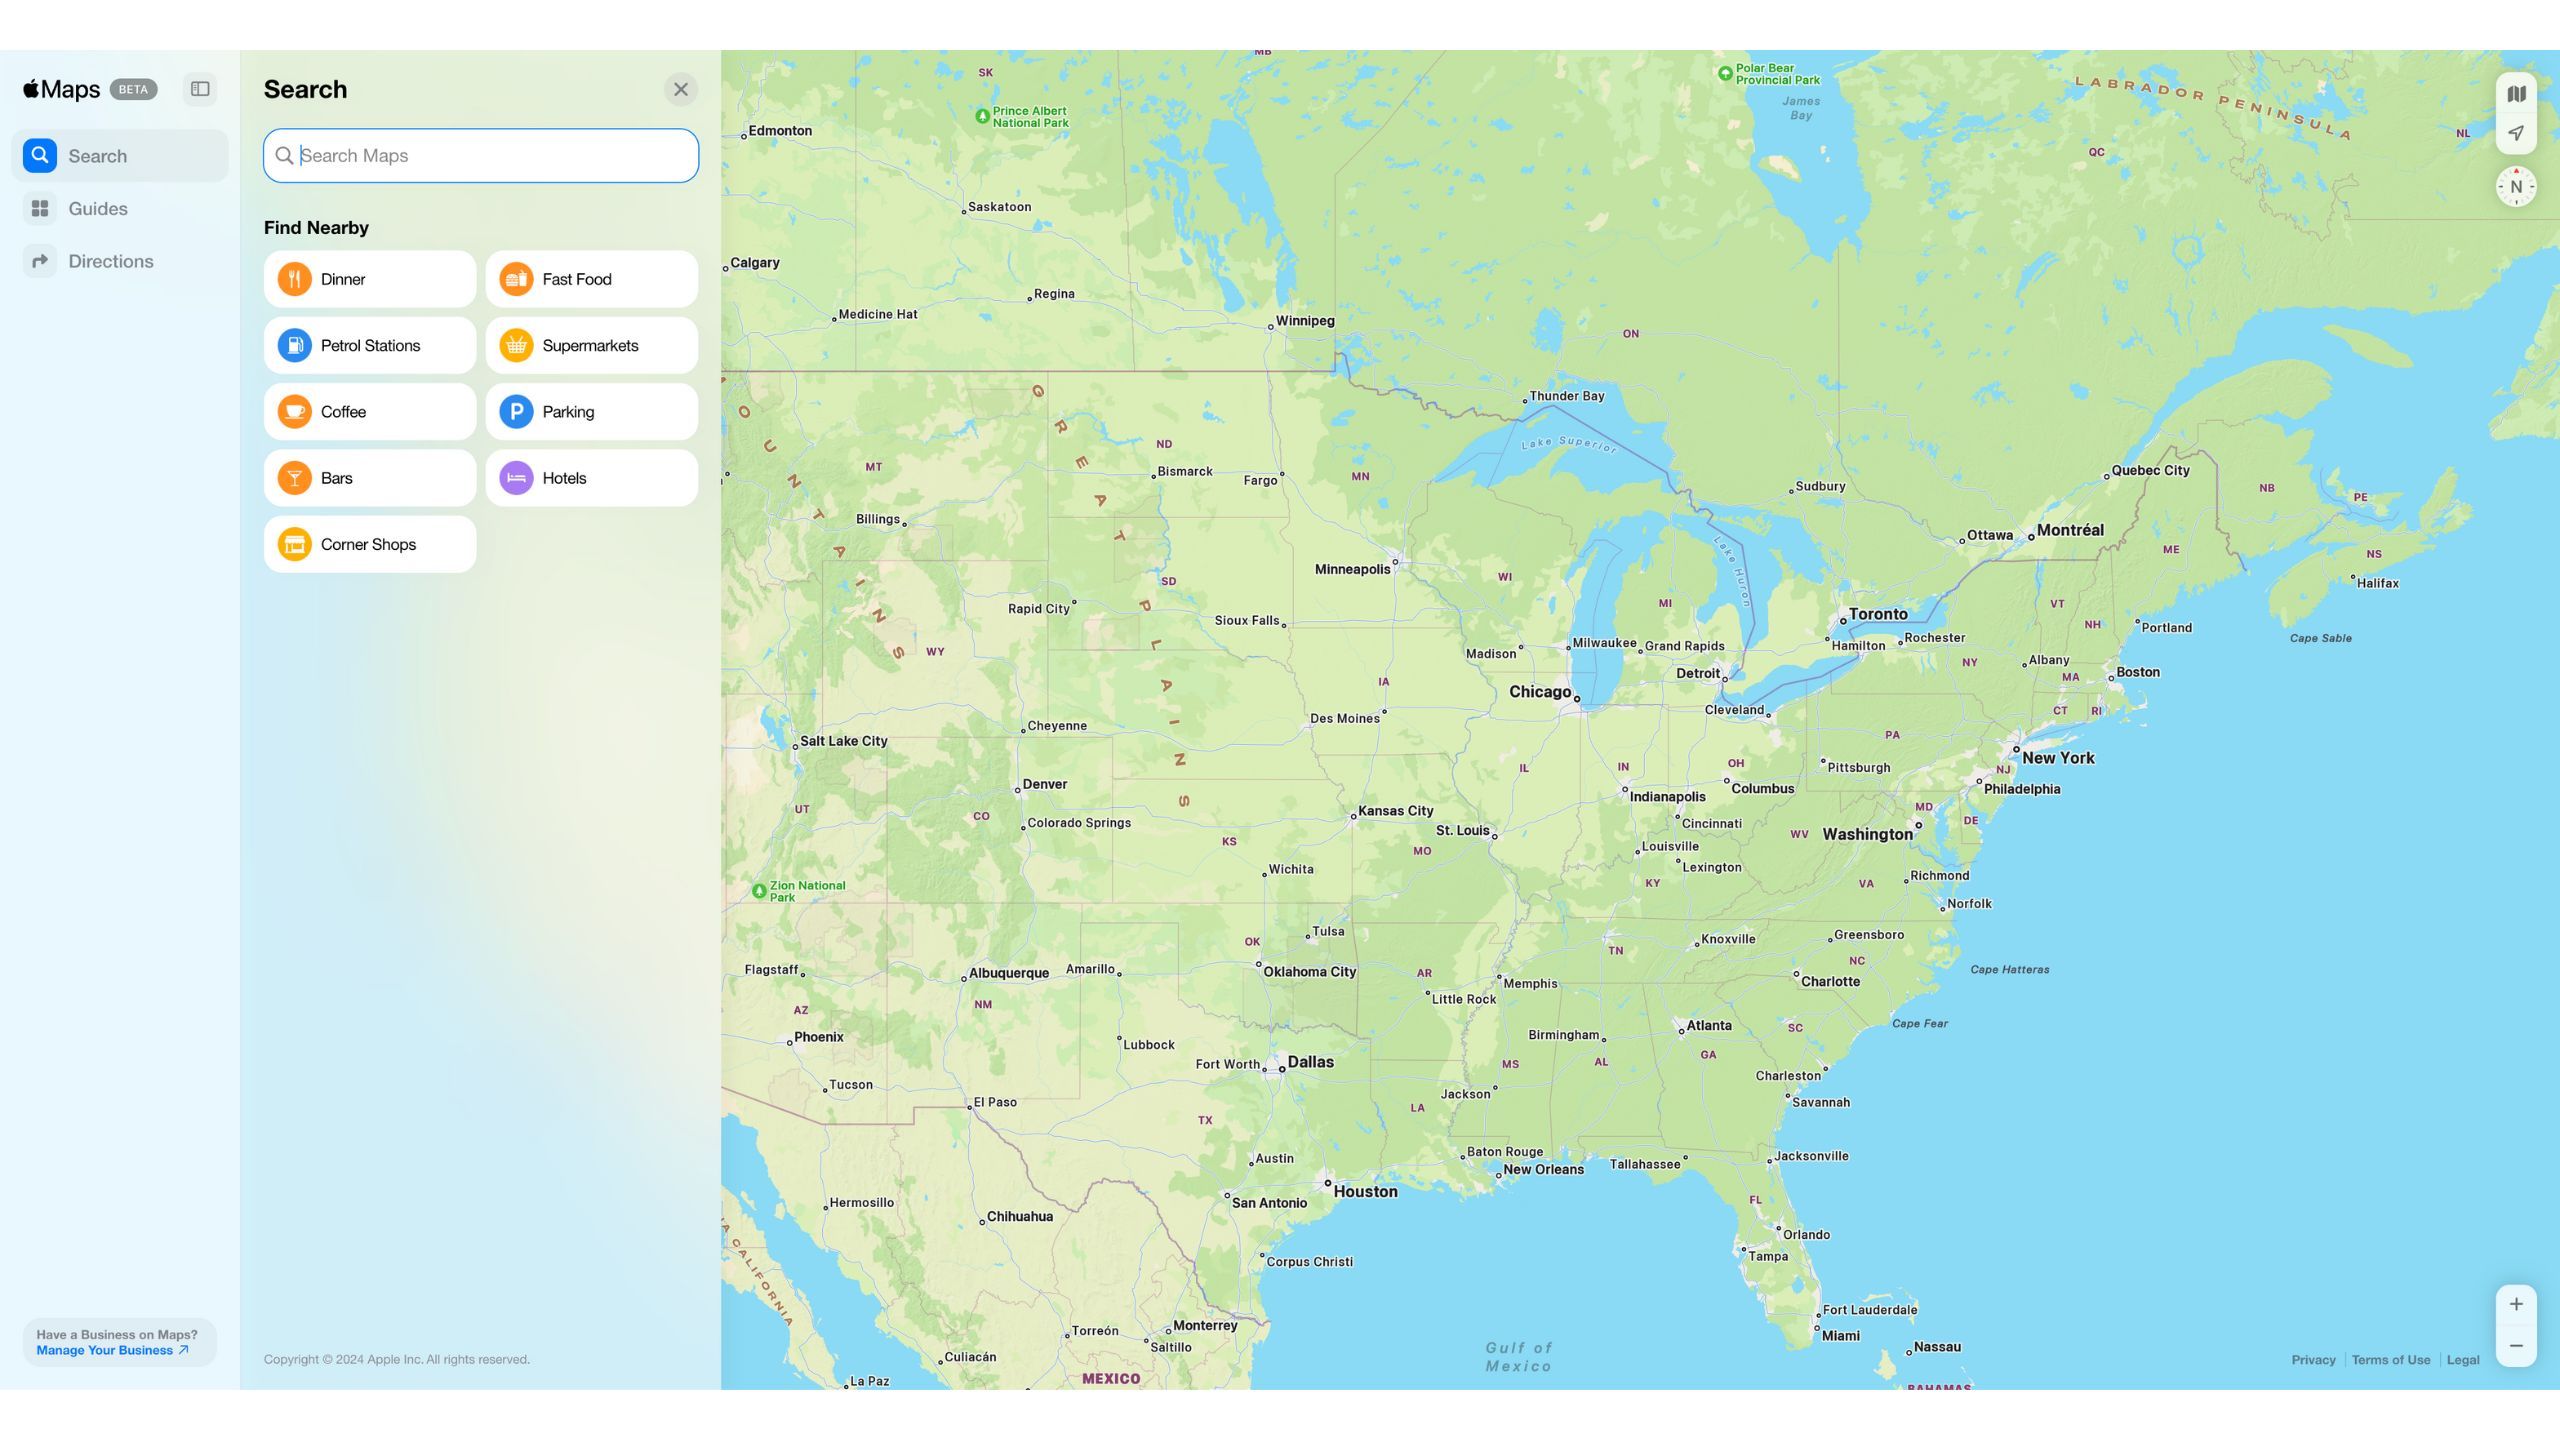Click the close Search panel button

coord(682,88)
